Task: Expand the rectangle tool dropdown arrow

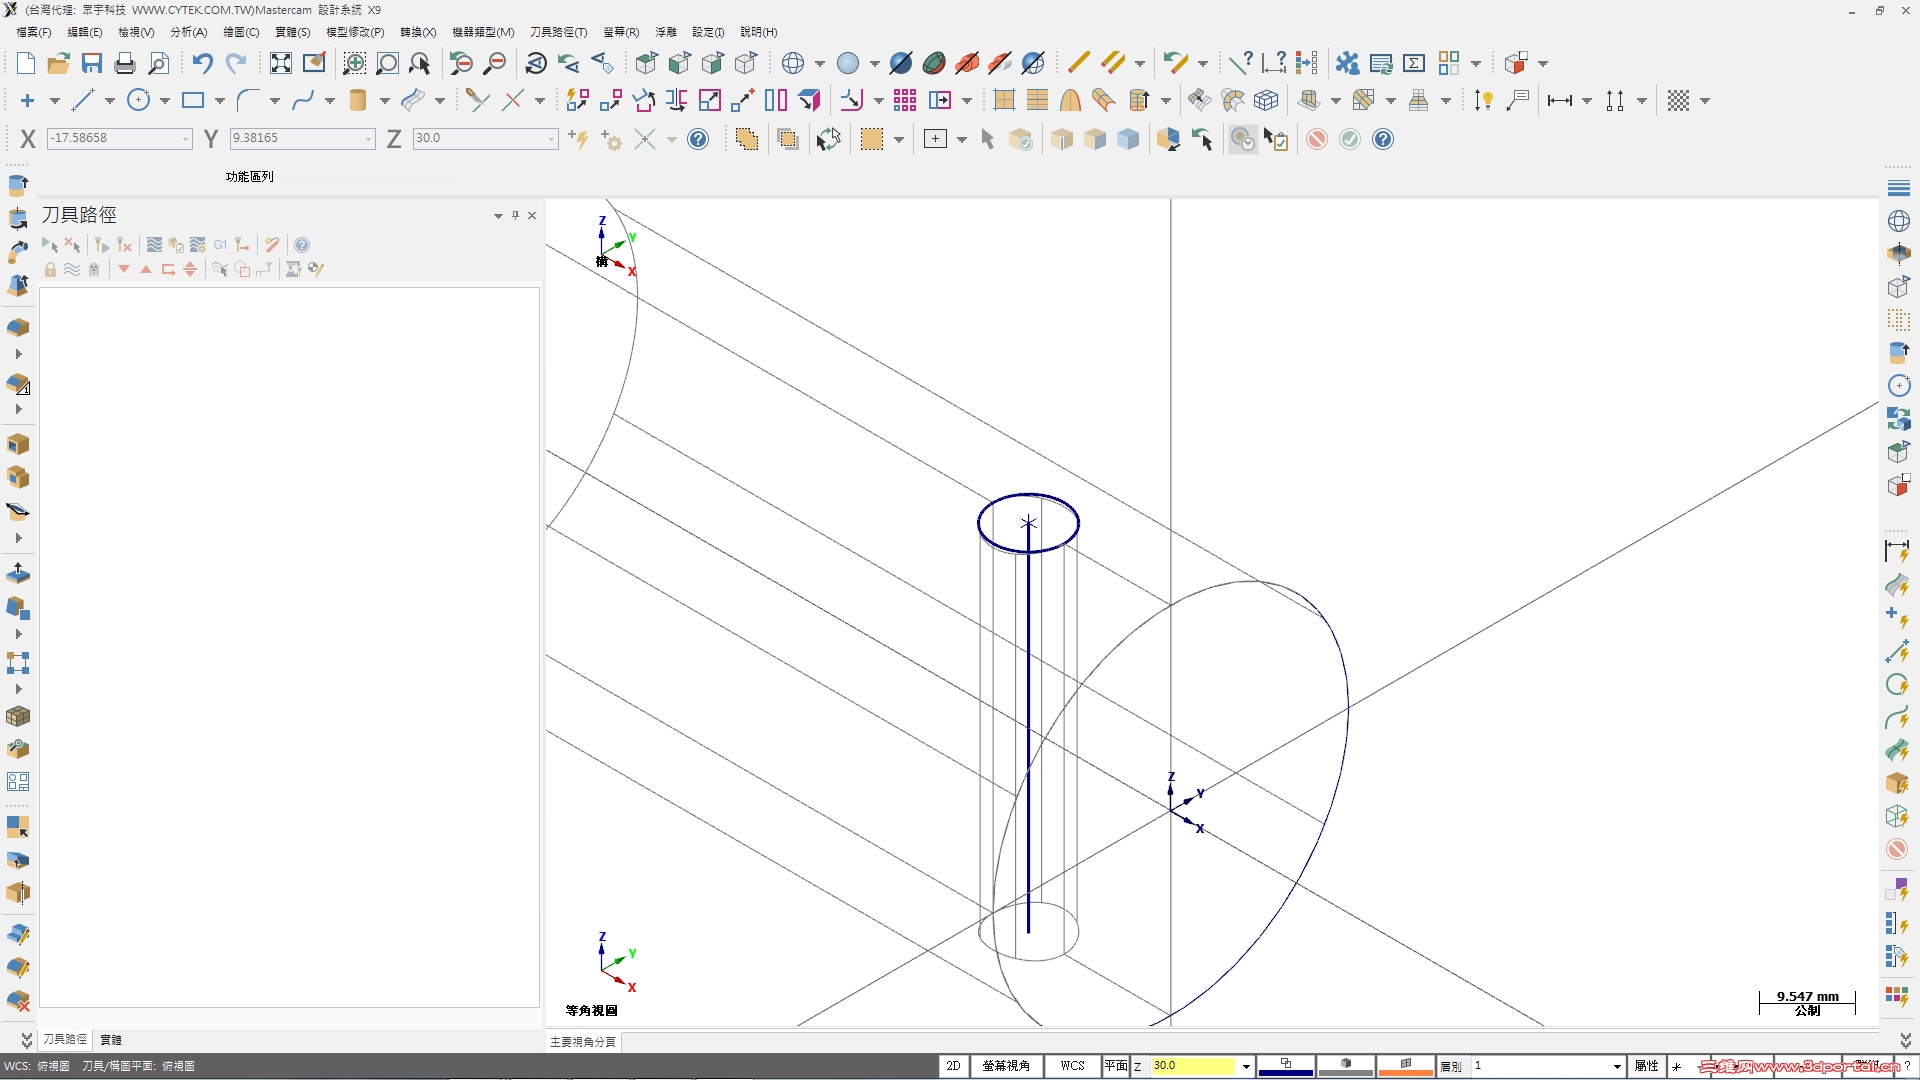Action: click(x=220, y=100)
